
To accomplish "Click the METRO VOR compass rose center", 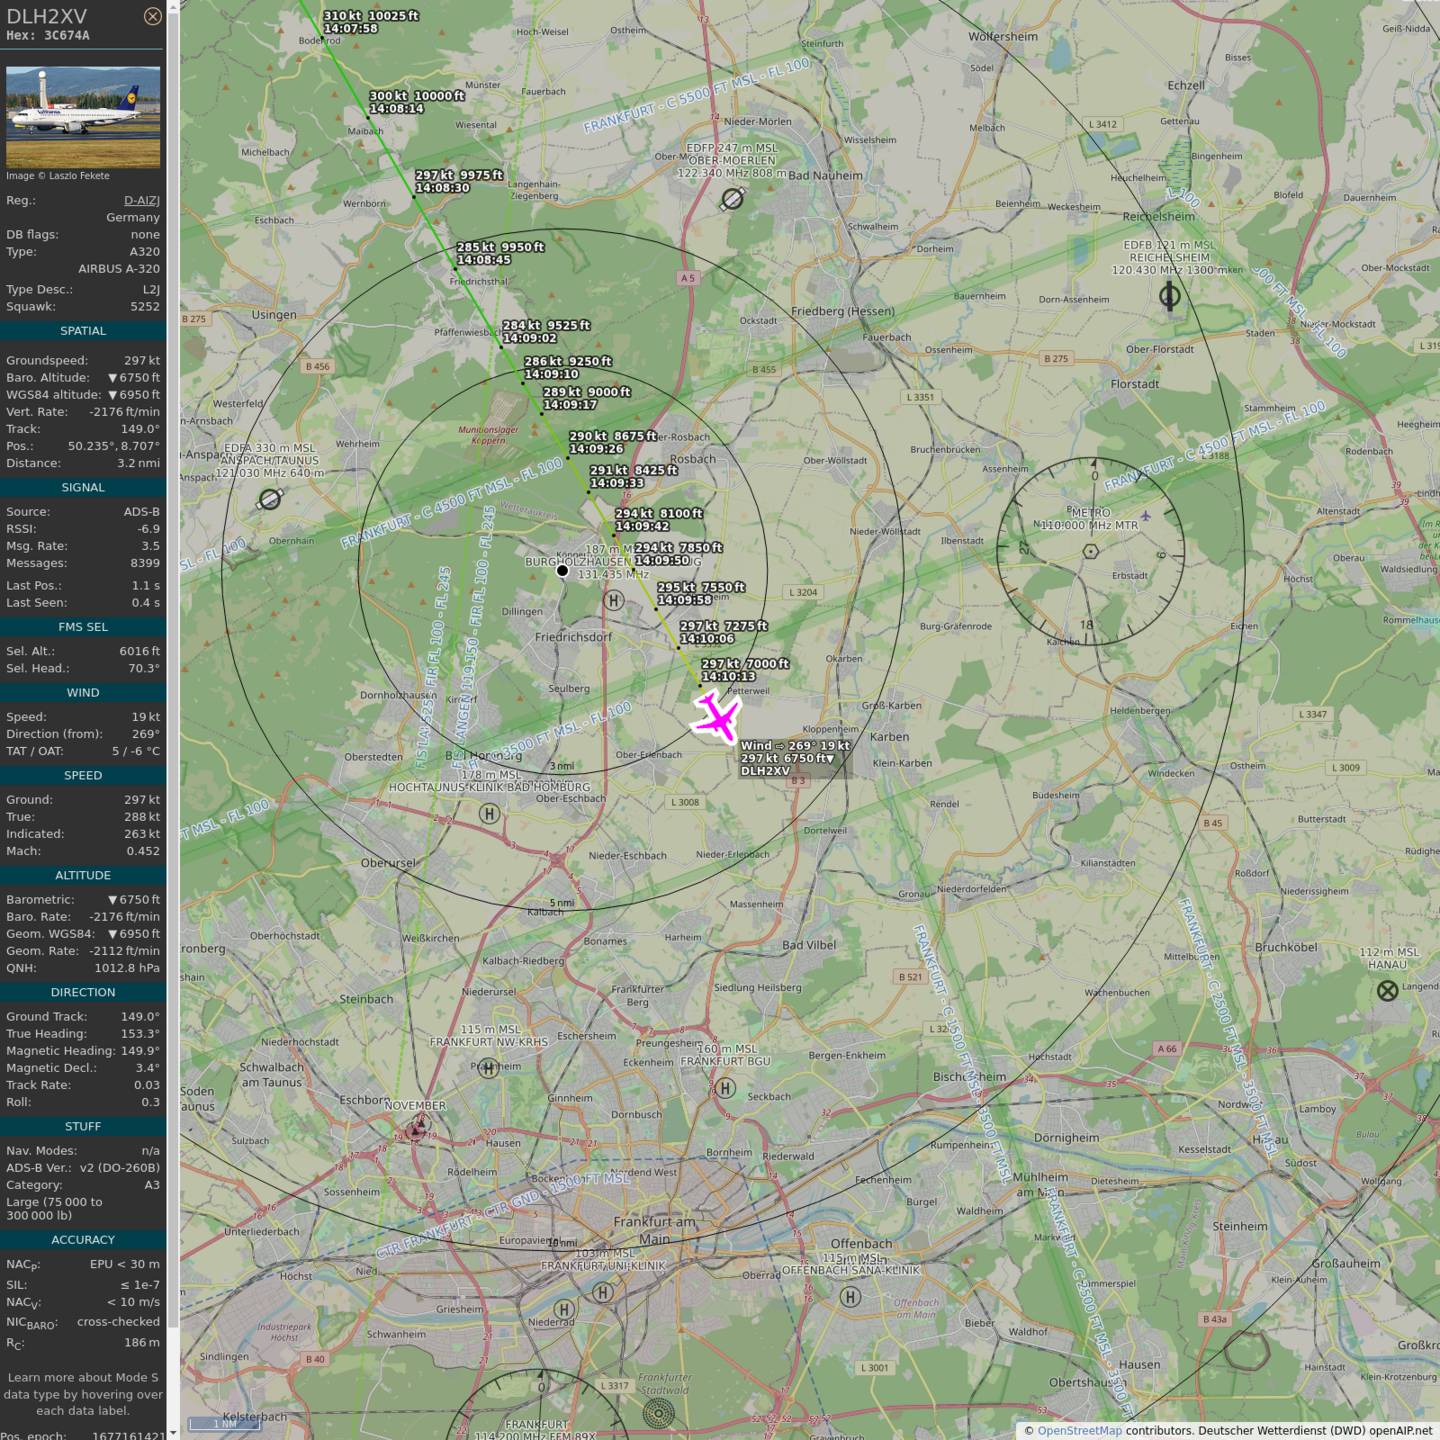I will [x=1091, y=551].
